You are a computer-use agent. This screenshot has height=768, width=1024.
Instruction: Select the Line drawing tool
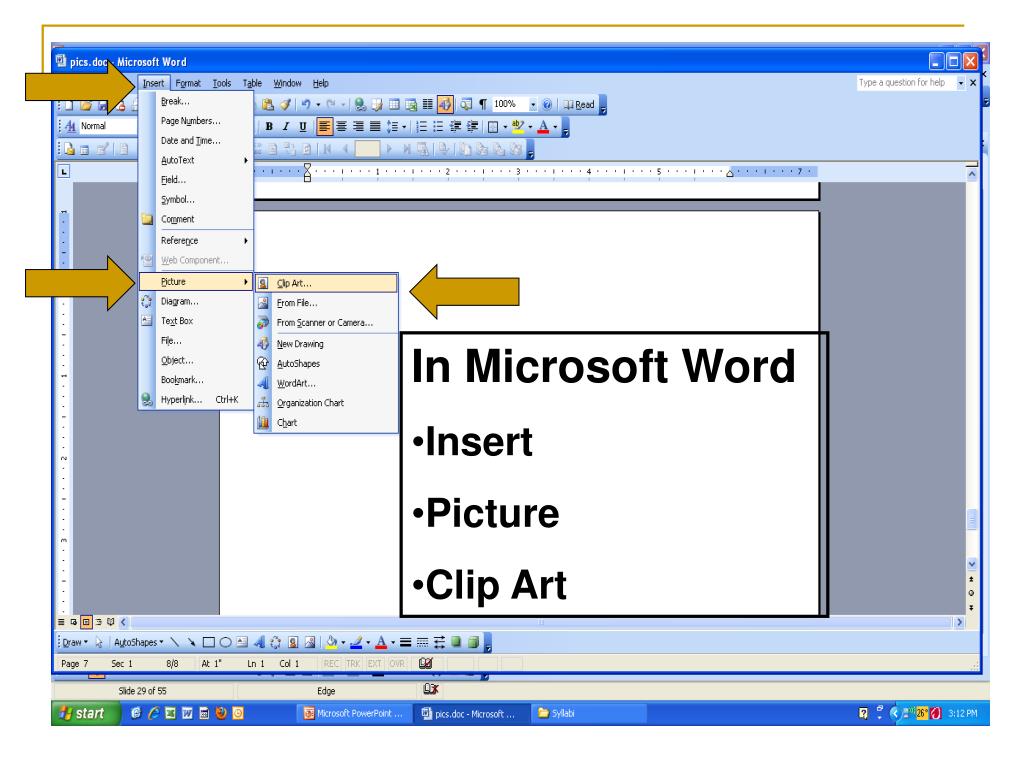[x=174, y=643]
